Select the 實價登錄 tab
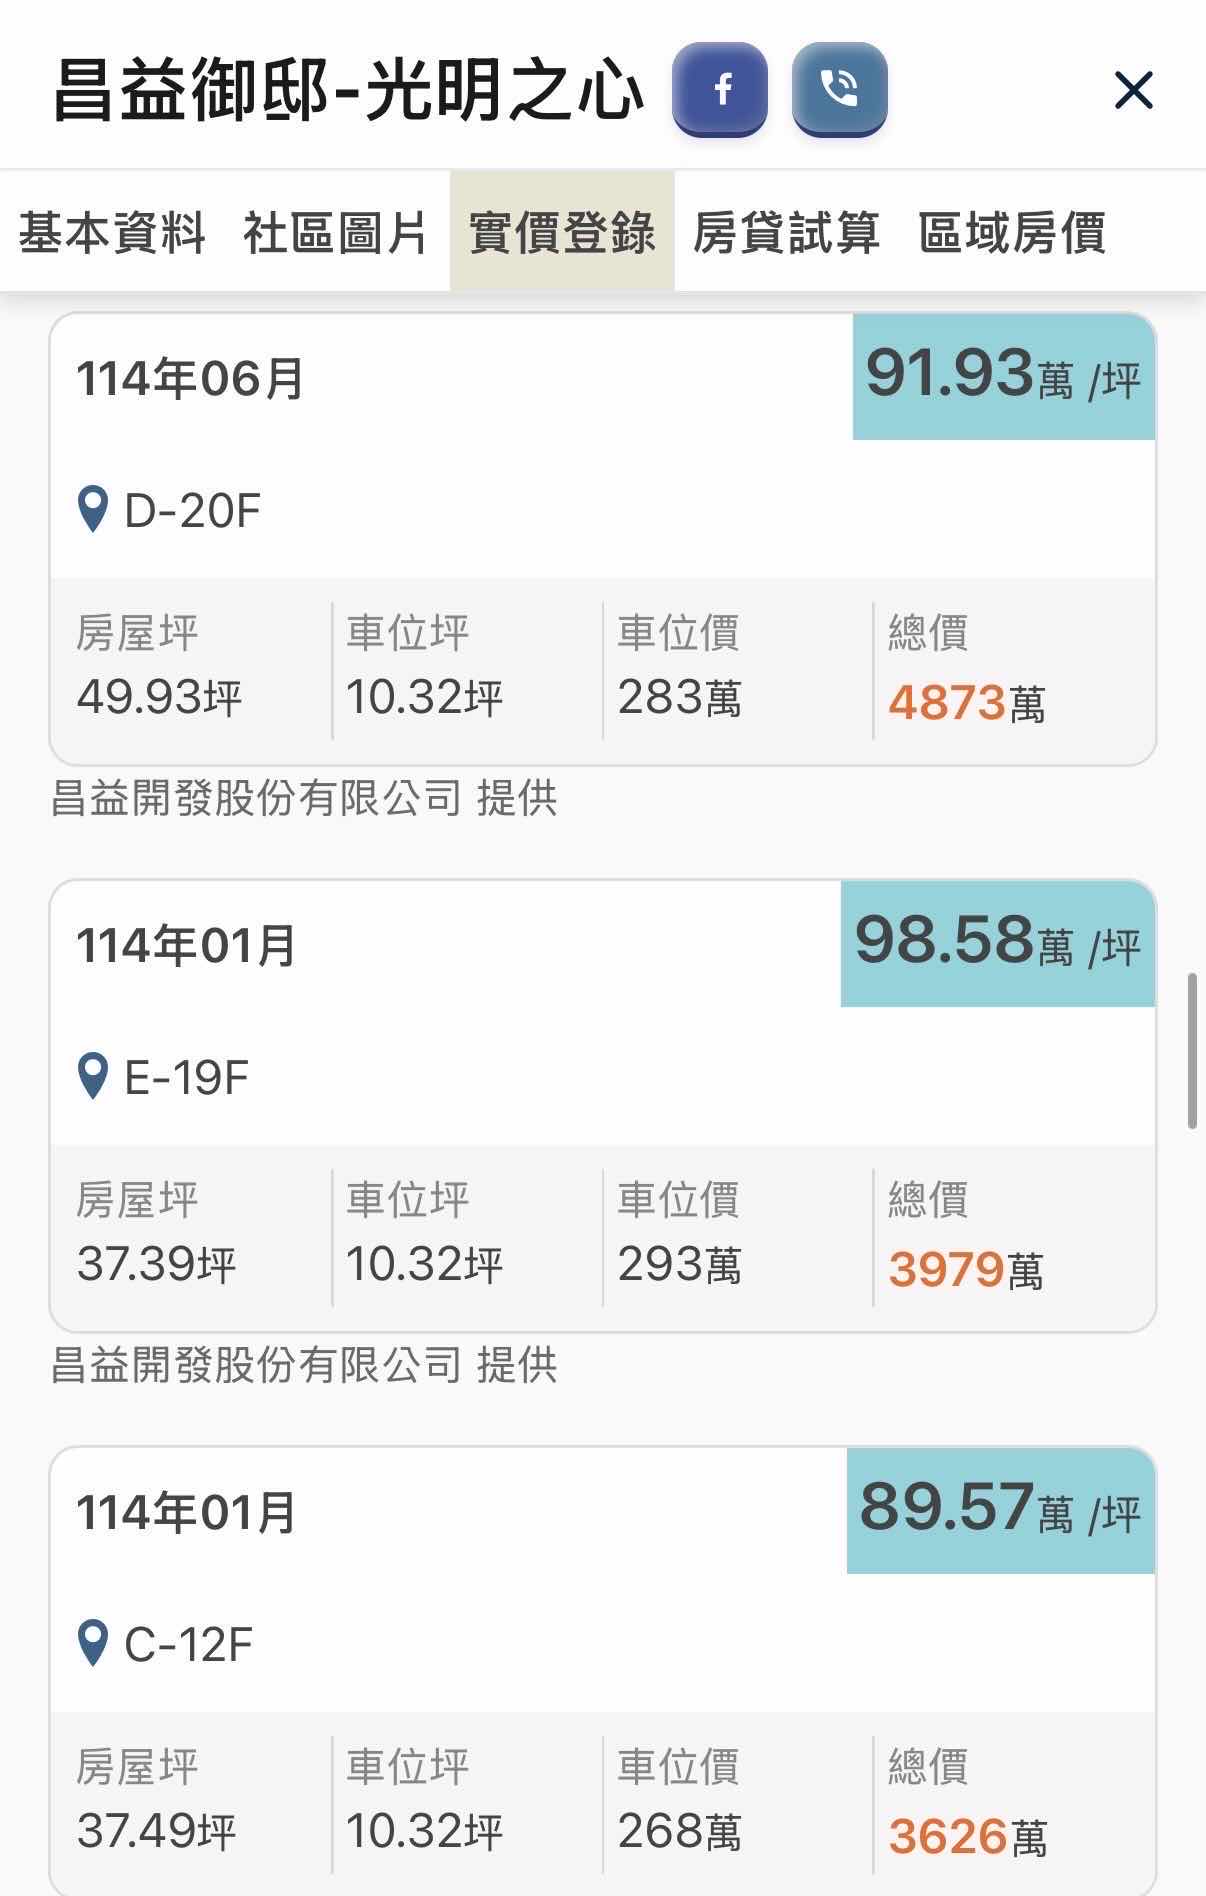The image size is (1206, 1896). 562,232
